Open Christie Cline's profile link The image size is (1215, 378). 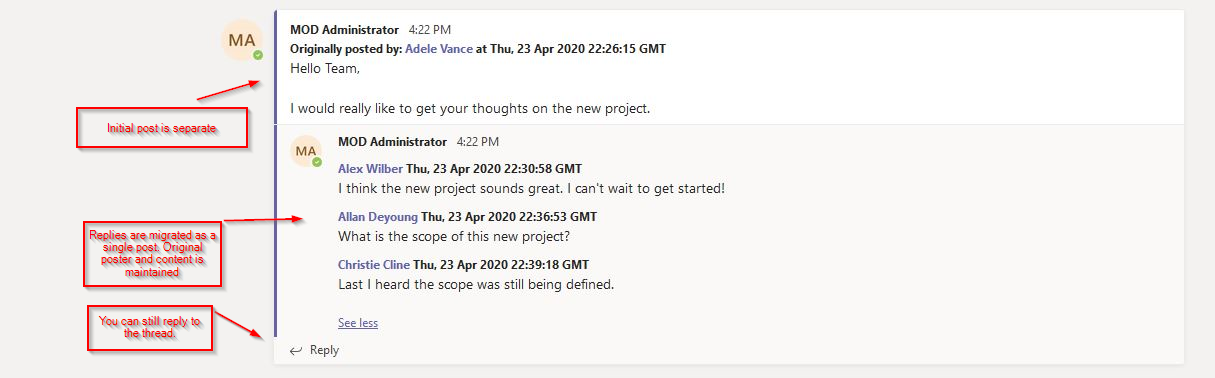click(x=374, y=265)
